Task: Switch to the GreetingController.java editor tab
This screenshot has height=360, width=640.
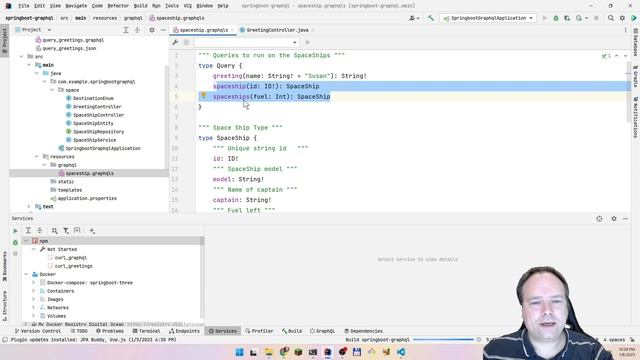Action: coord(278,30)
